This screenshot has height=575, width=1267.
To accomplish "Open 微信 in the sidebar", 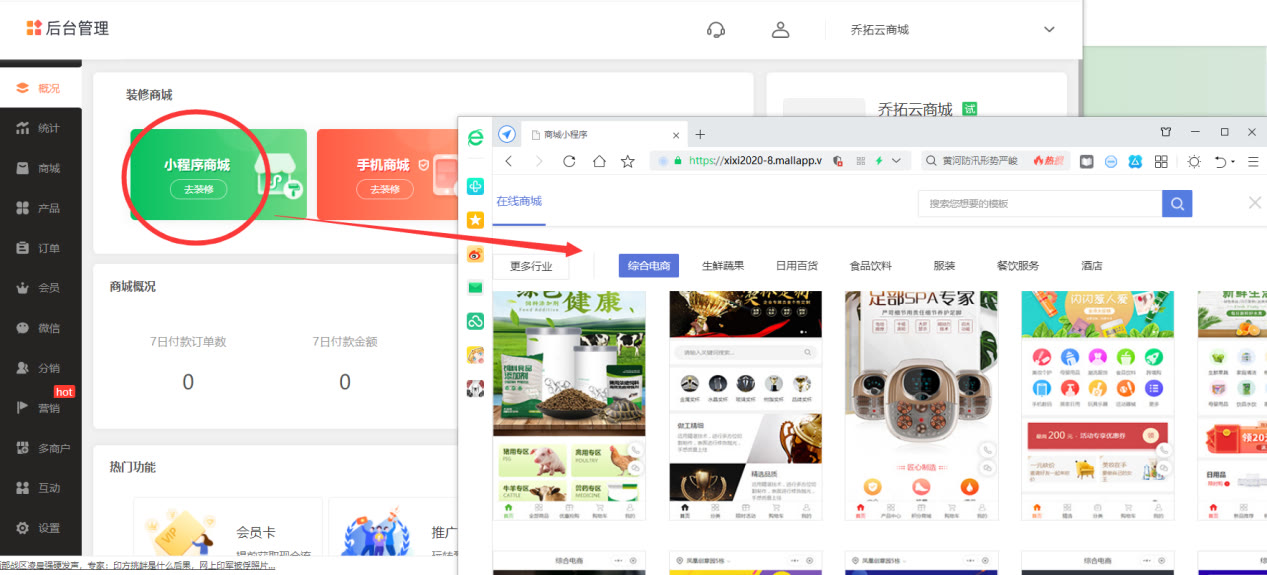I will click(40, 328).
